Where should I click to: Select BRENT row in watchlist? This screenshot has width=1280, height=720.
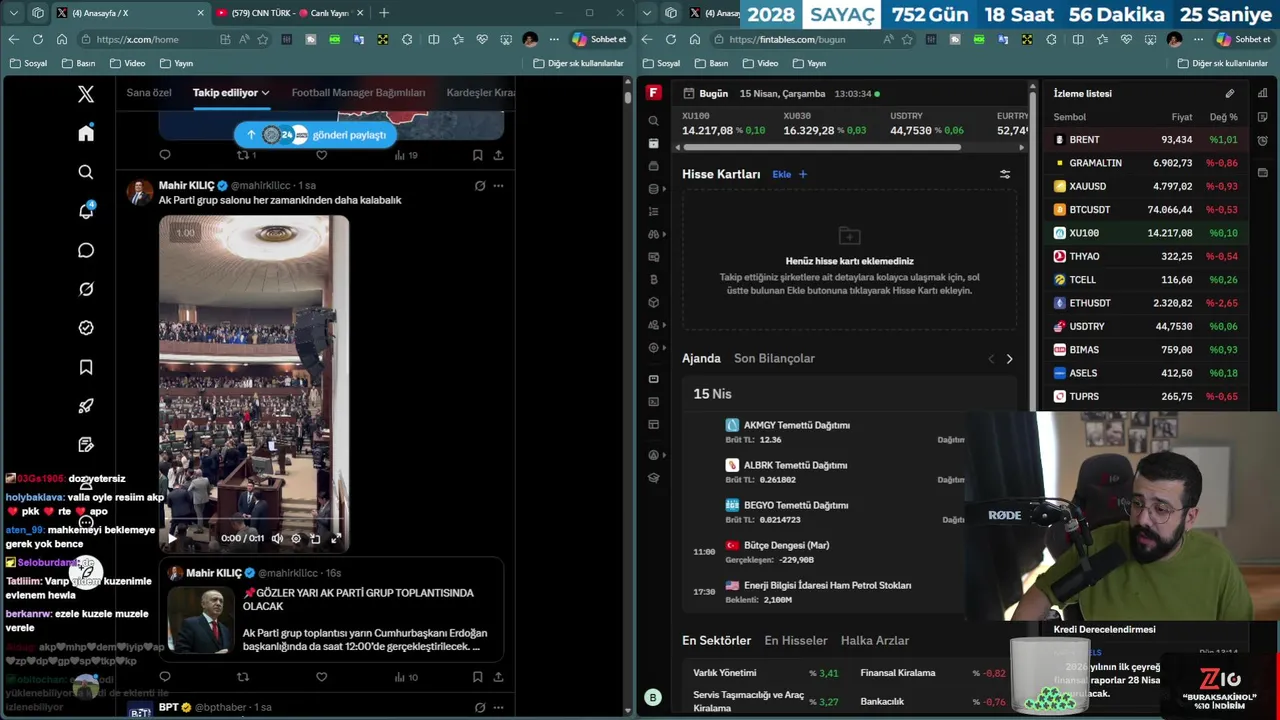pyautogui.click(x=1144, y=140)
